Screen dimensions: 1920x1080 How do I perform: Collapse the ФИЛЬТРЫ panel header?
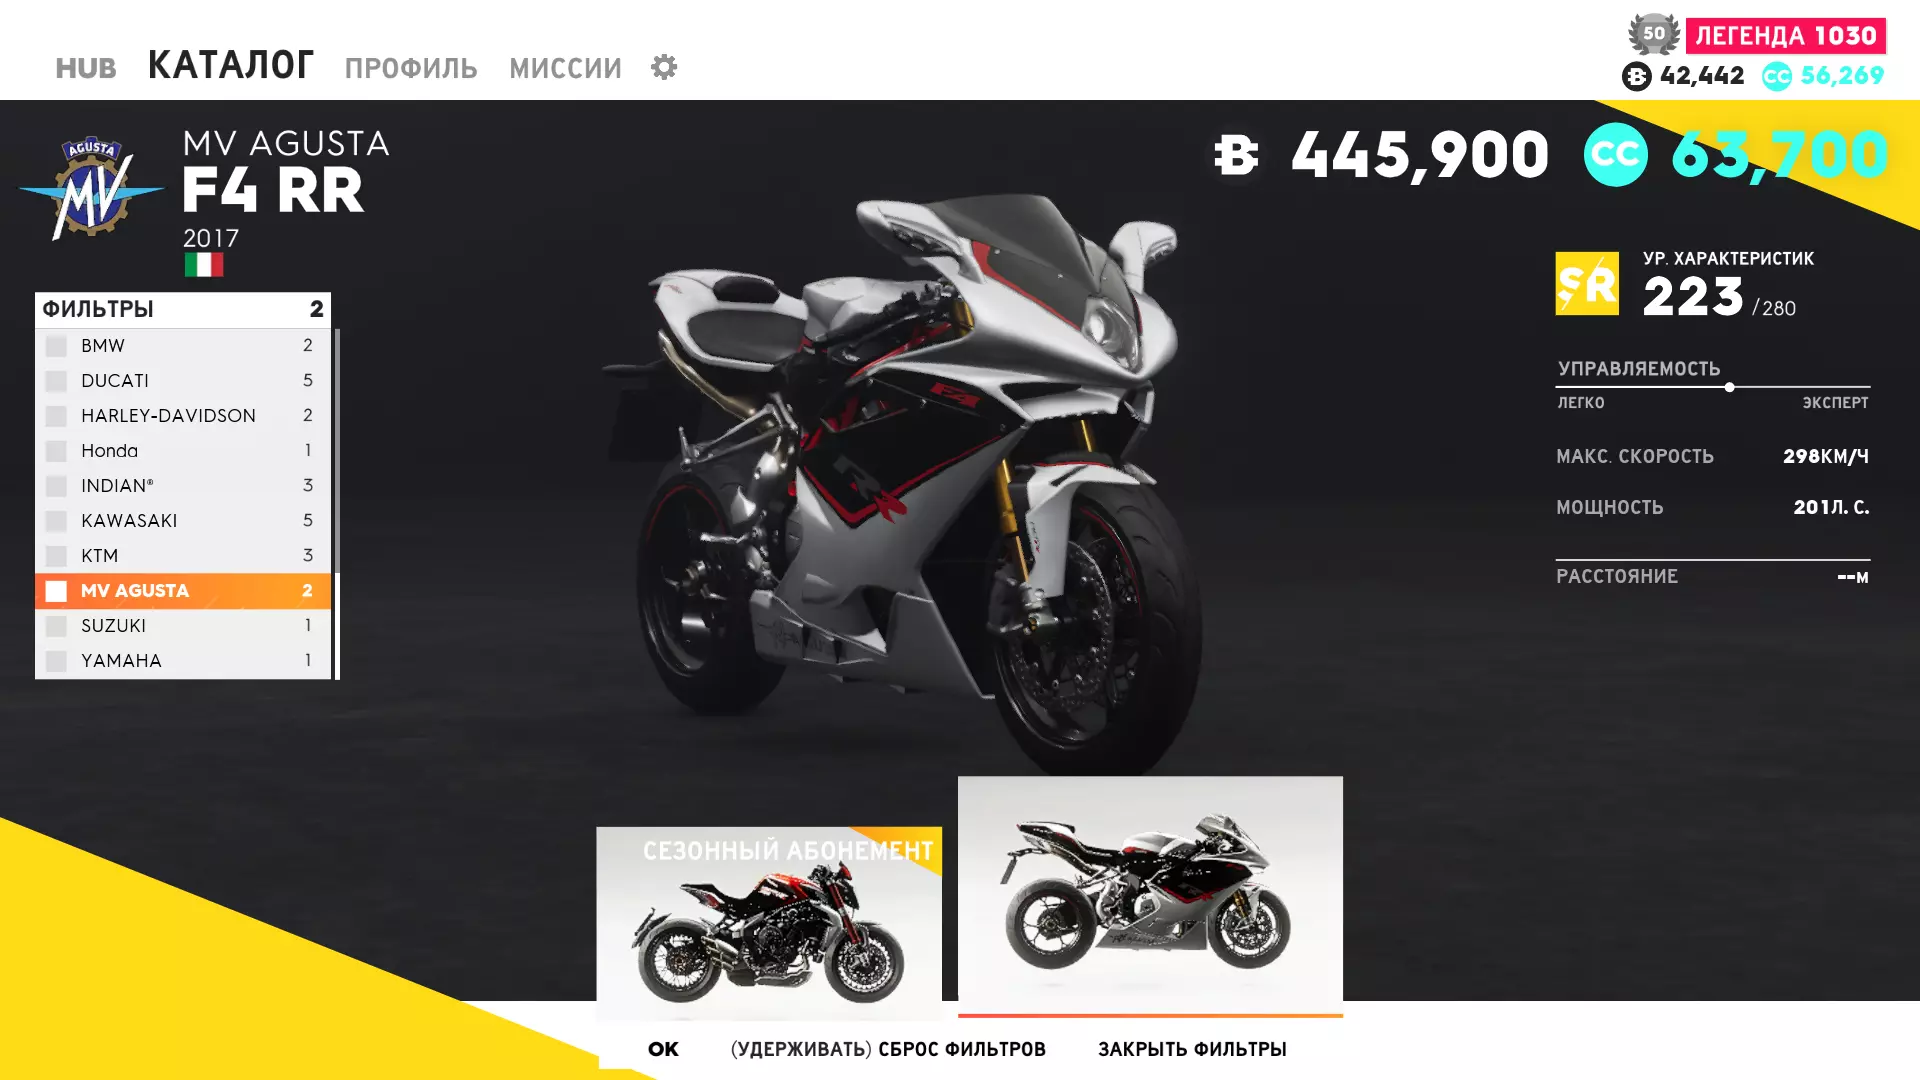point(183,309)
